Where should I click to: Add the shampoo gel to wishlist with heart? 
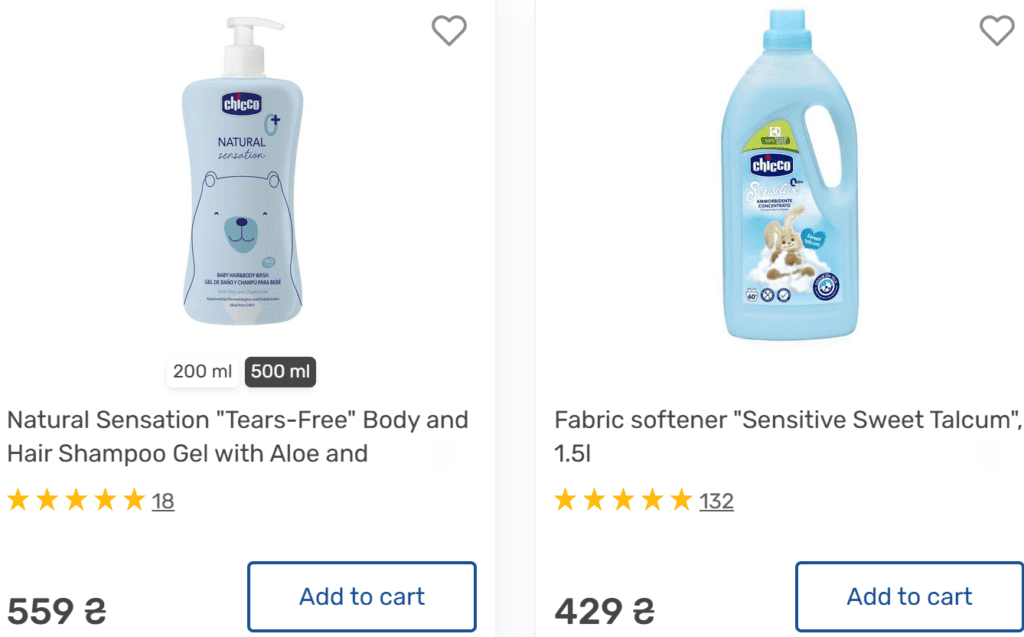[449, 31]
